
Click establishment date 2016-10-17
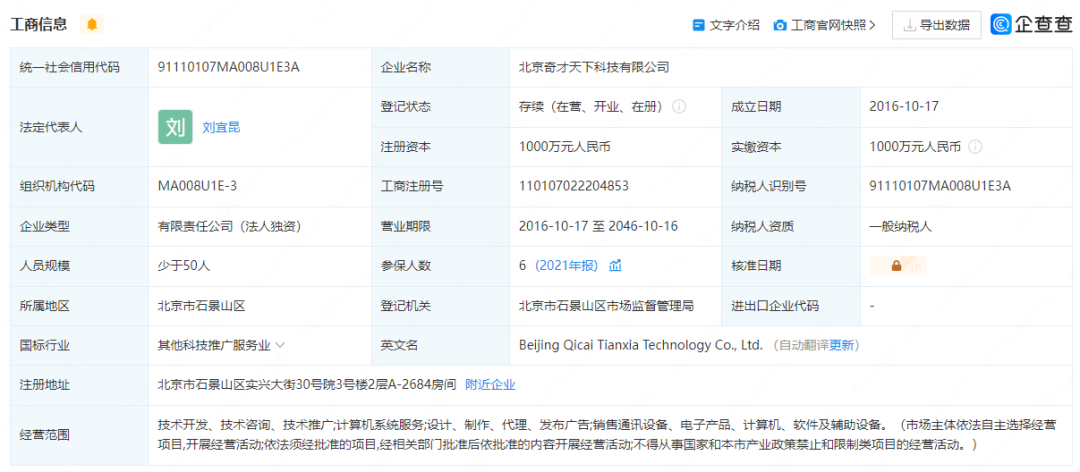(904, 107)
